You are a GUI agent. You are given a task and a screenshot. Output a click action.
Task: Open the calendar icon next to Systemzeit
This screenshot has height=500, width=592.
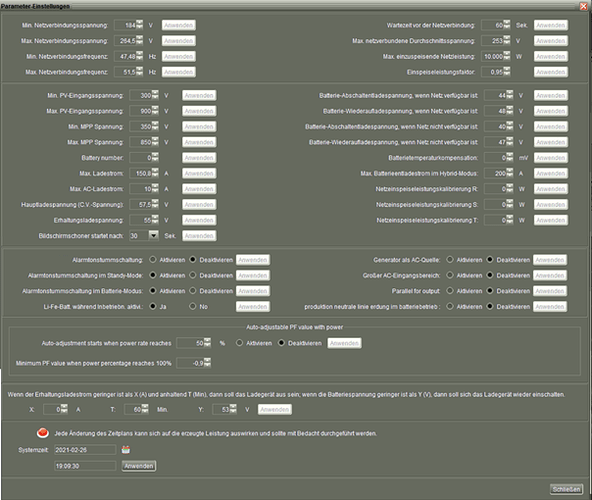126,449
